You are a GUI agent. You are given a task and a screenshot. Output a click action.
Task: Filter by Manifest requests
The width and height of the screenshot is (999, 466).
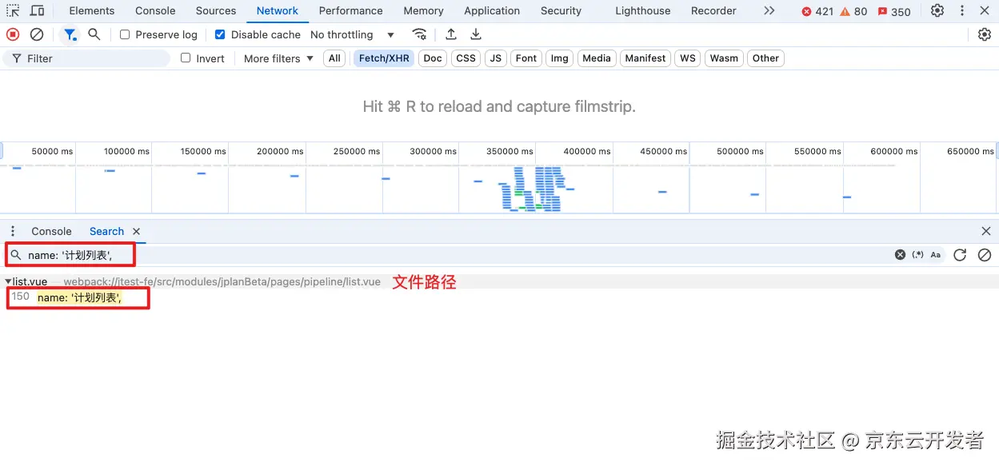pyautogui.click(x=645, y=59)
